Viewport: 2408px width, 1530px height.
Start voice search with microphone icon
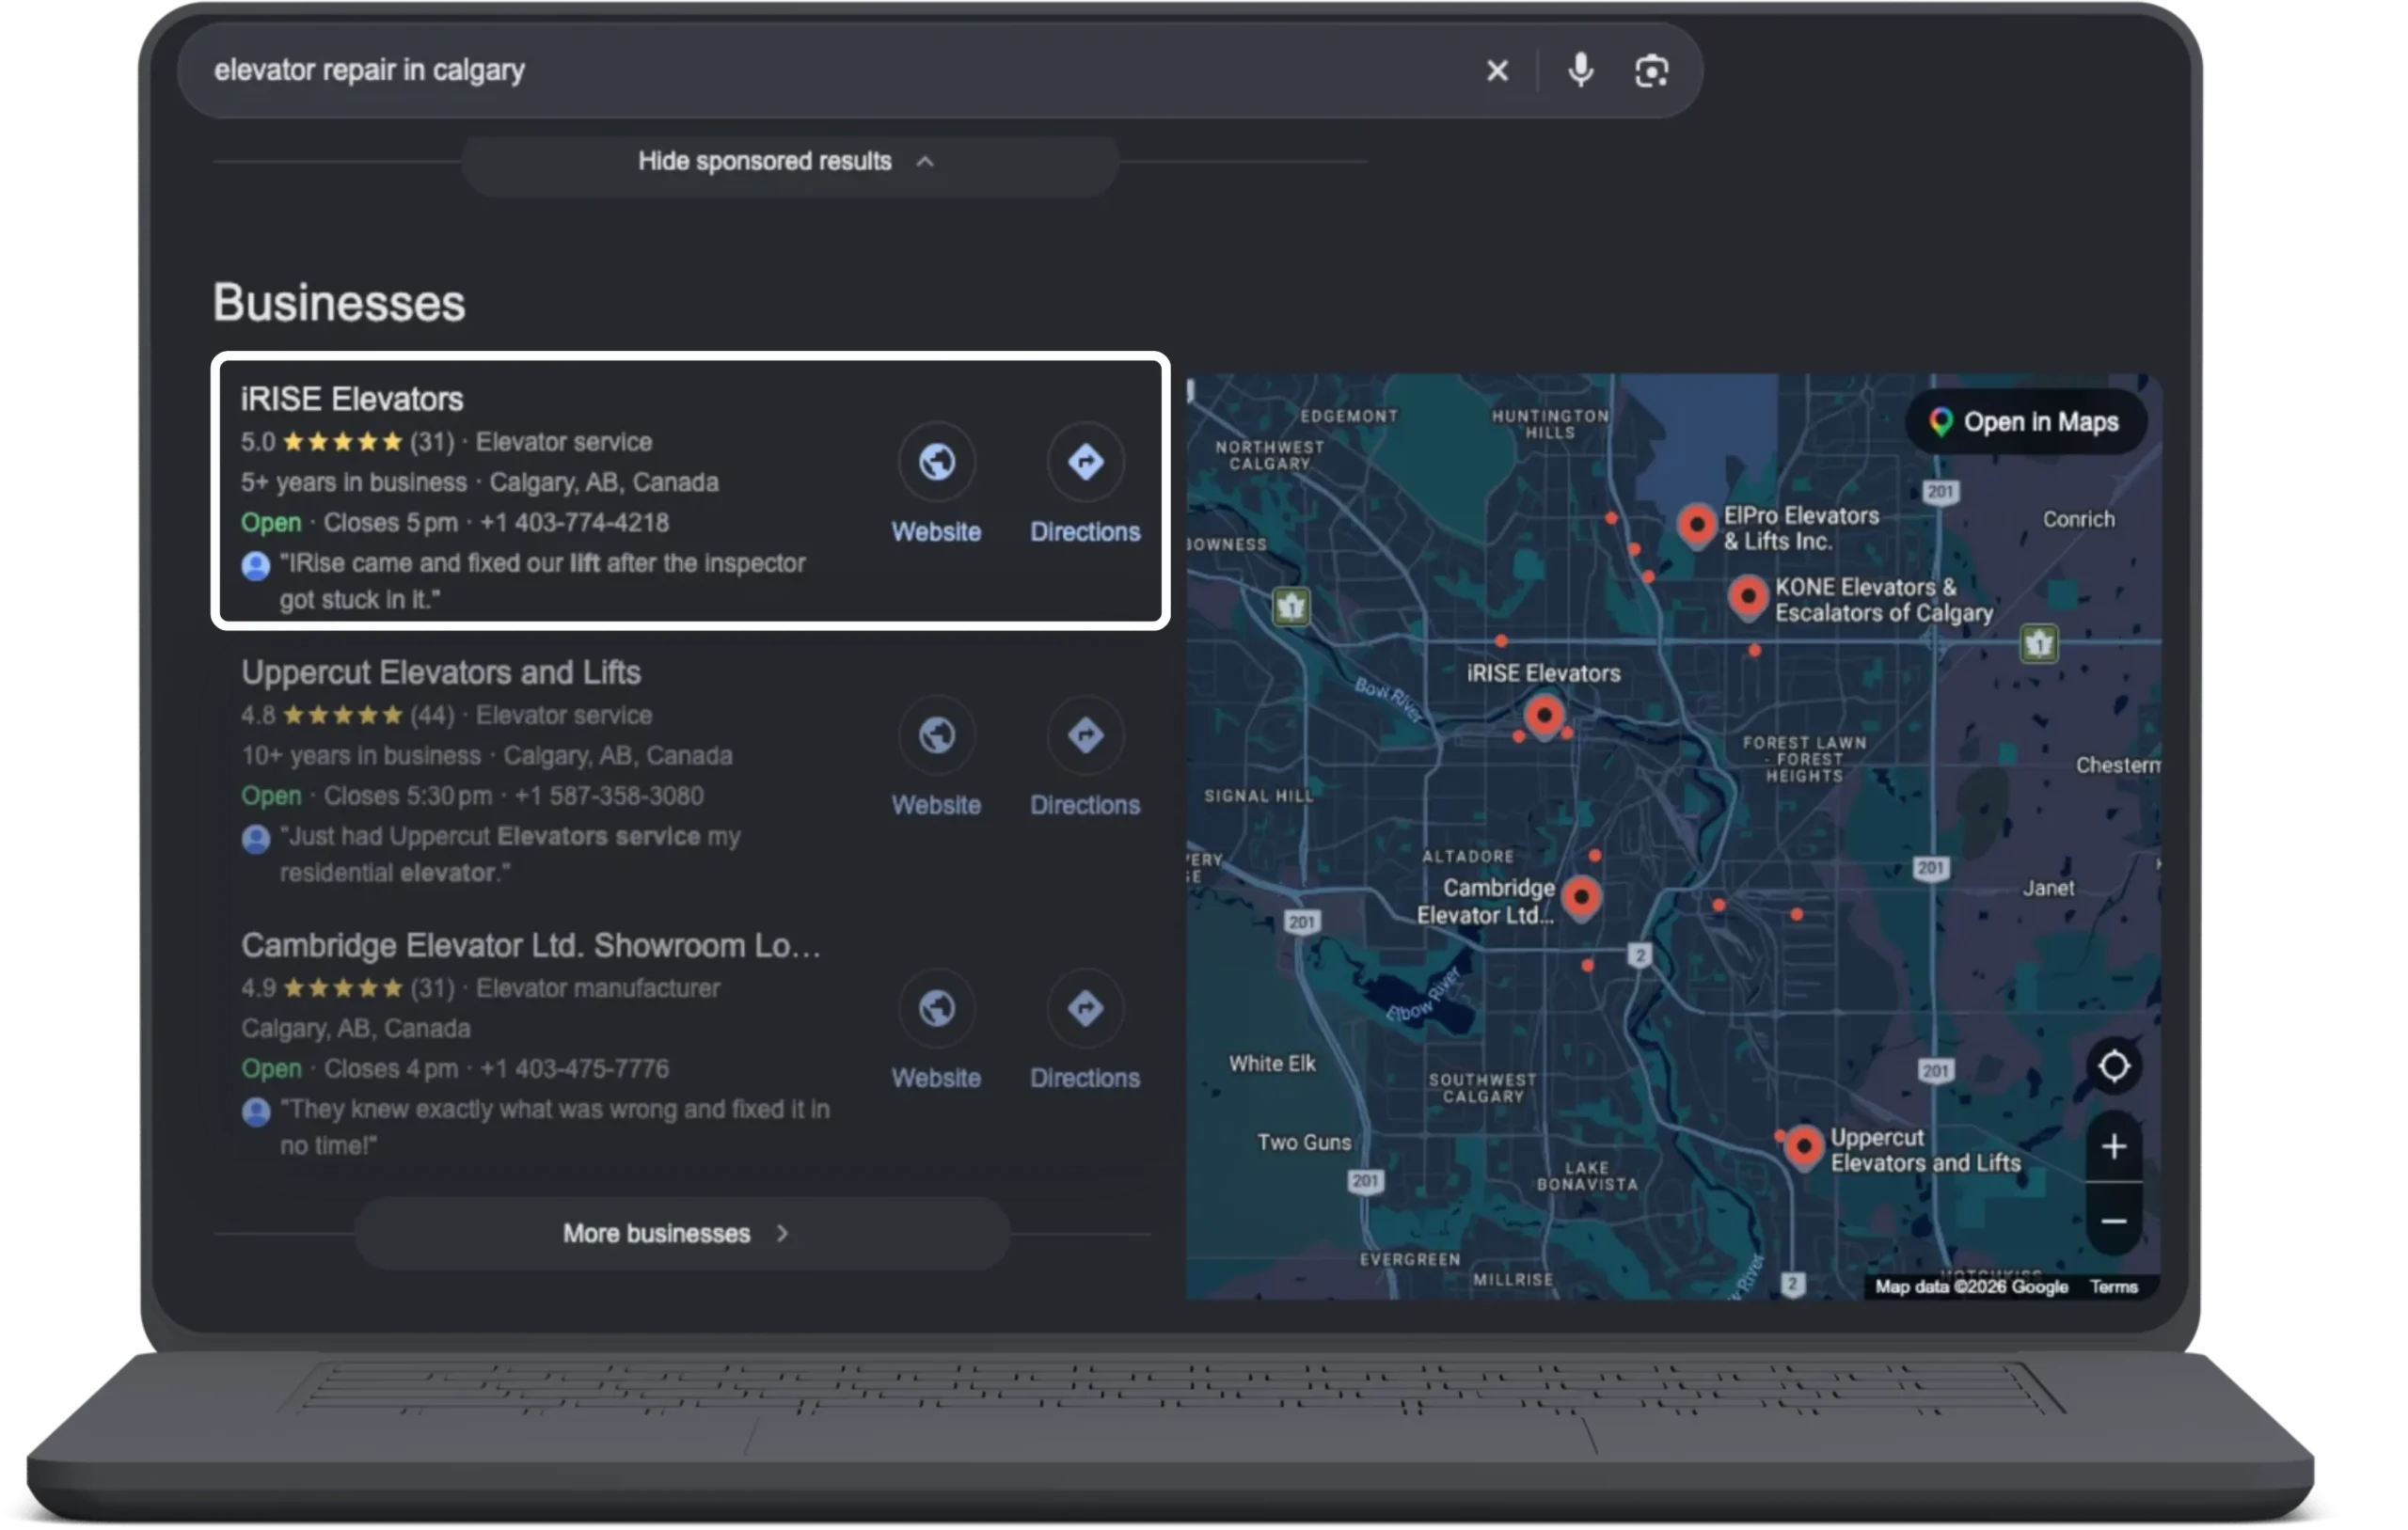click(1580, 70)
